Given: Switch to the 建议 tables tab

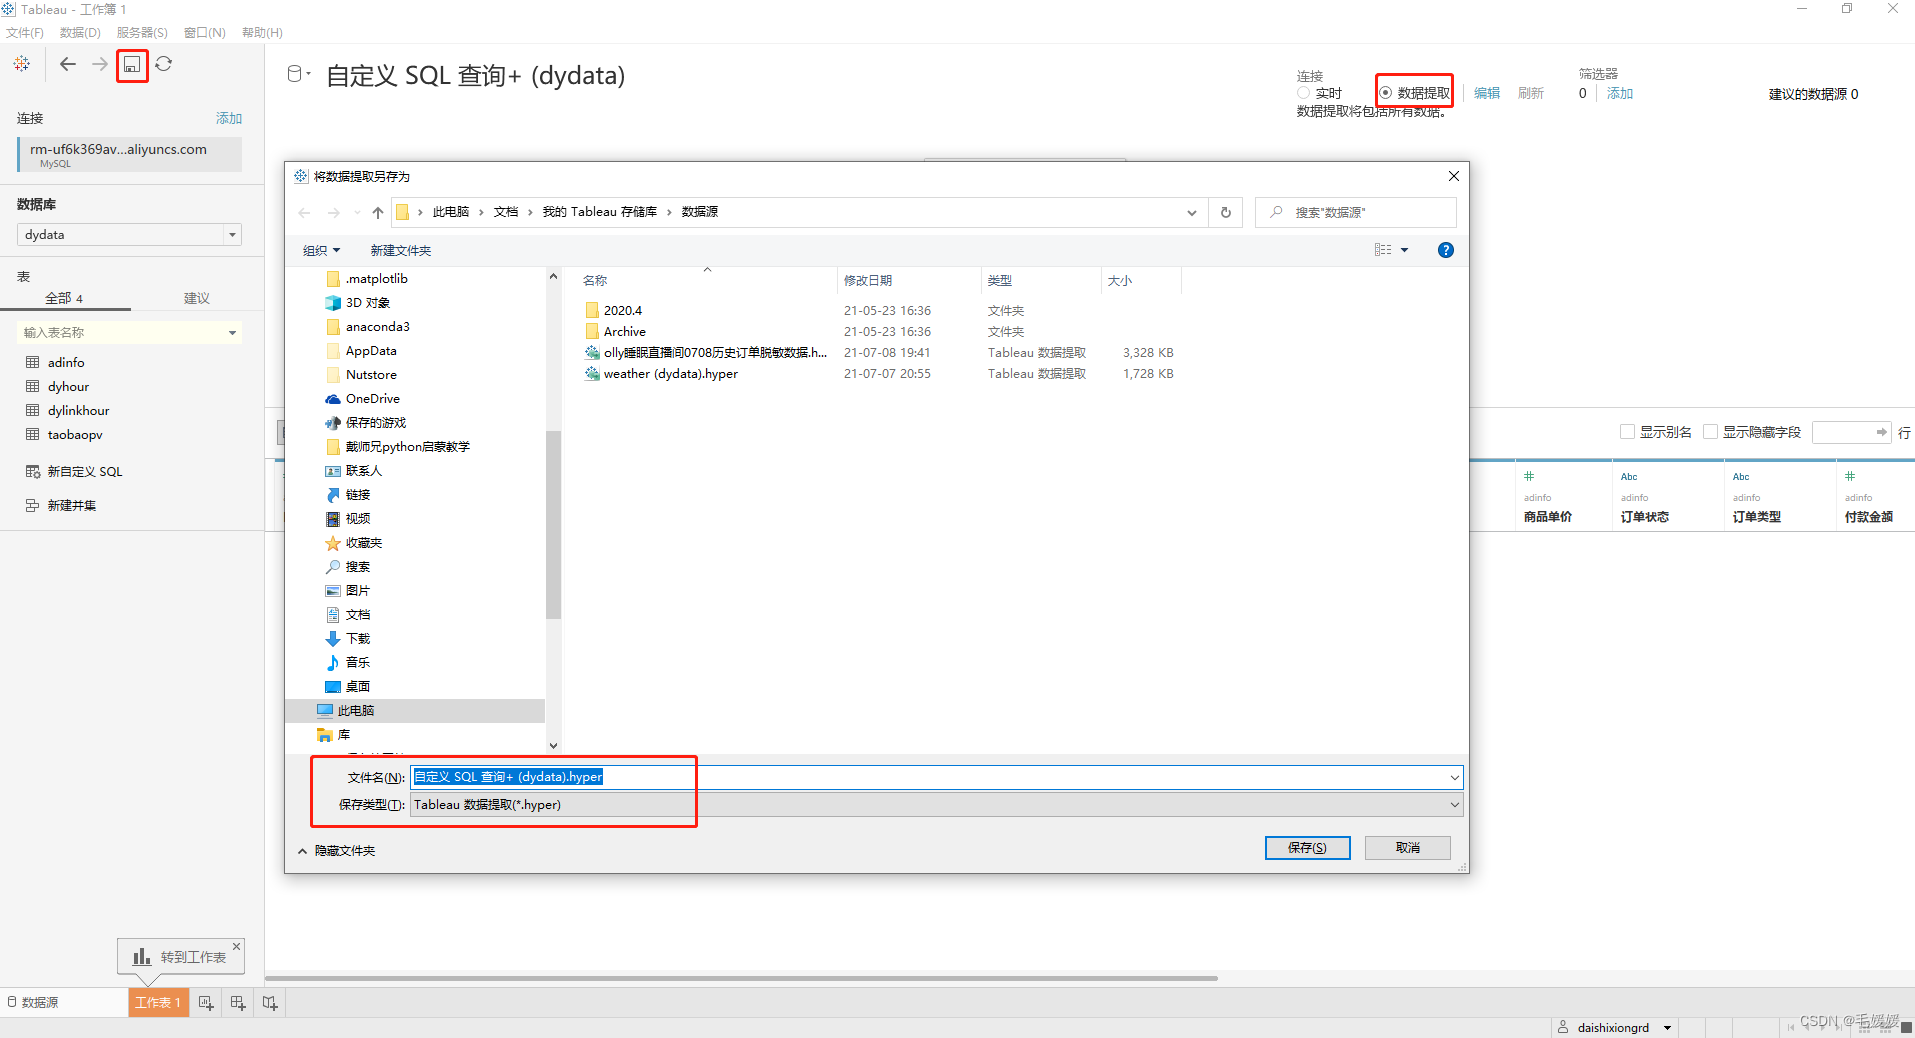Looking at the screenshot, I should tap(197, 298).
